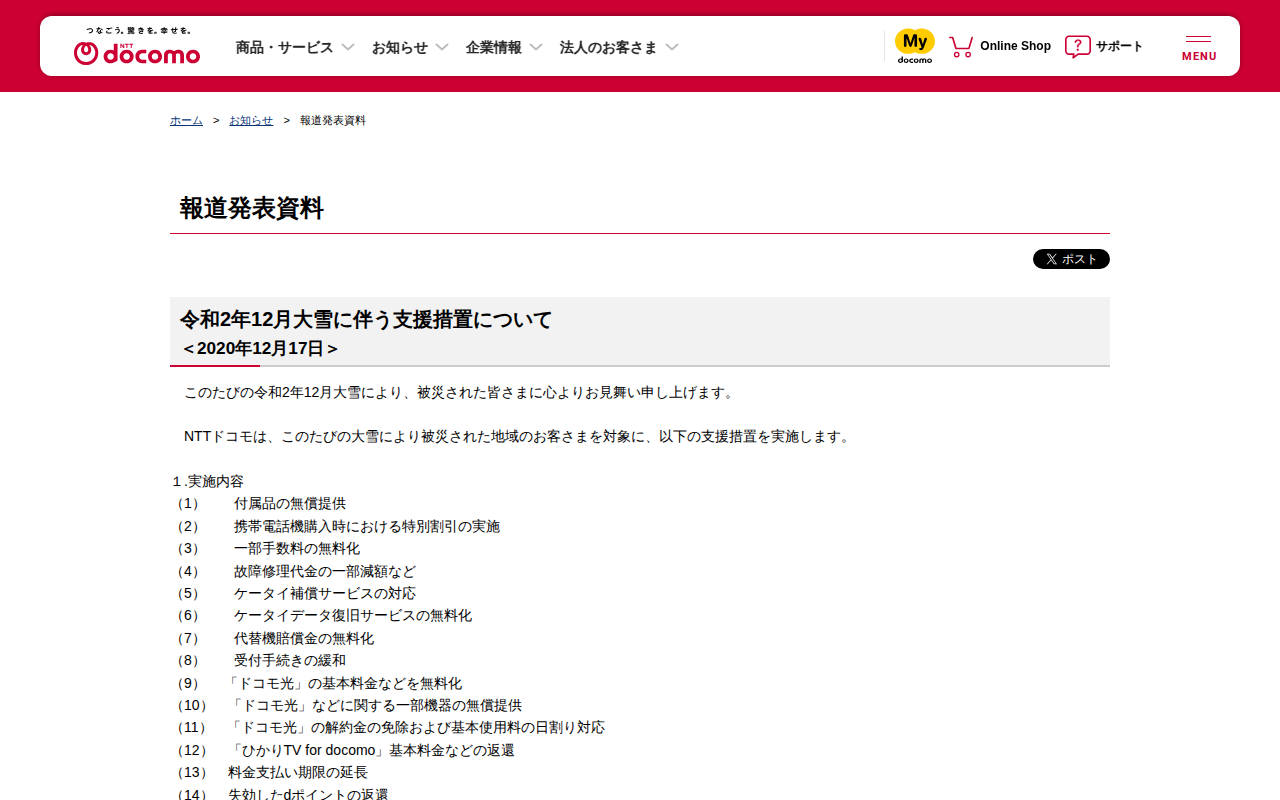Click item 付属品の無償提供
The image size is (1280, 800).
290,504
